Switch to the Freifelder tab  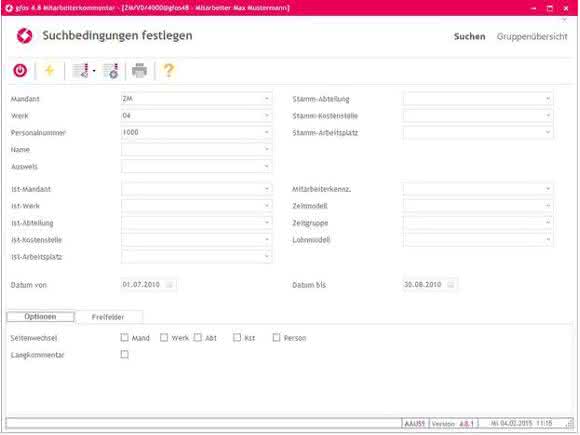coord(108,317)
